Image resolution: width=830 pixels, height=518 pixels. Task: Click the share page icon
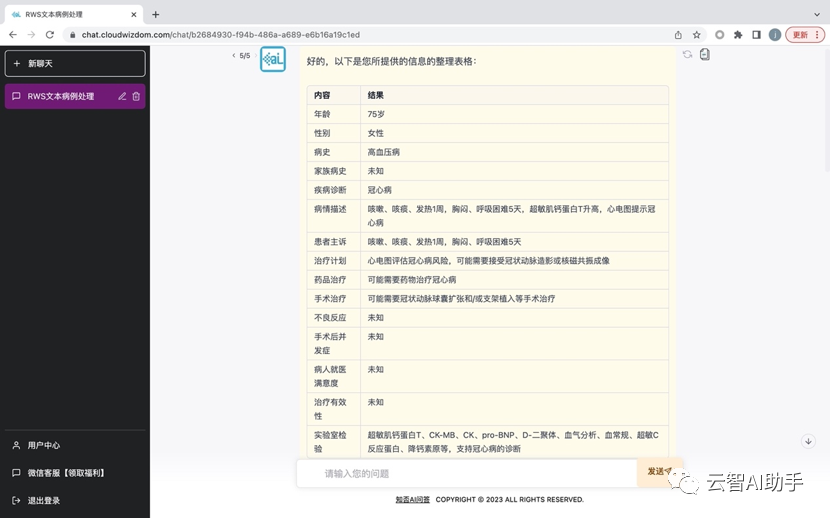click(678, 35)
